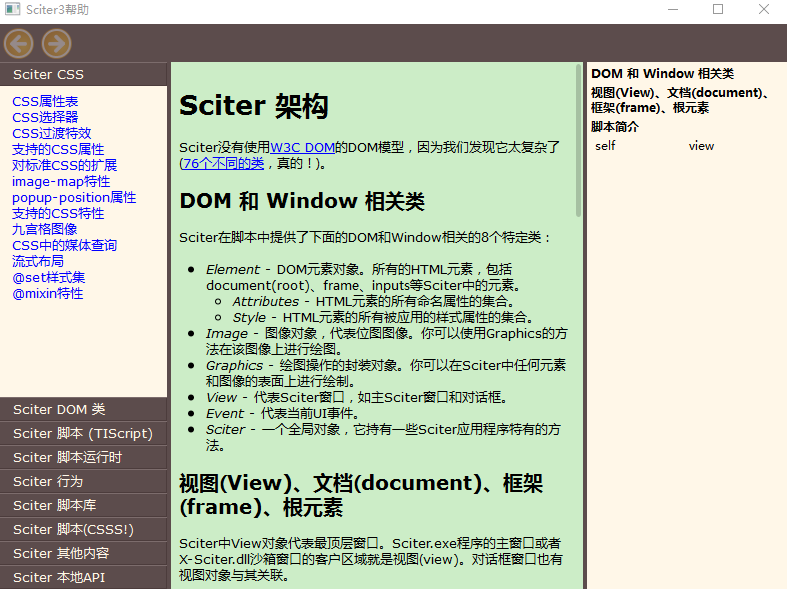Viewport: 787px width, 589px height.
Task: Jump to 脚本简介 in the outline
Action: [x=615, y=127]
